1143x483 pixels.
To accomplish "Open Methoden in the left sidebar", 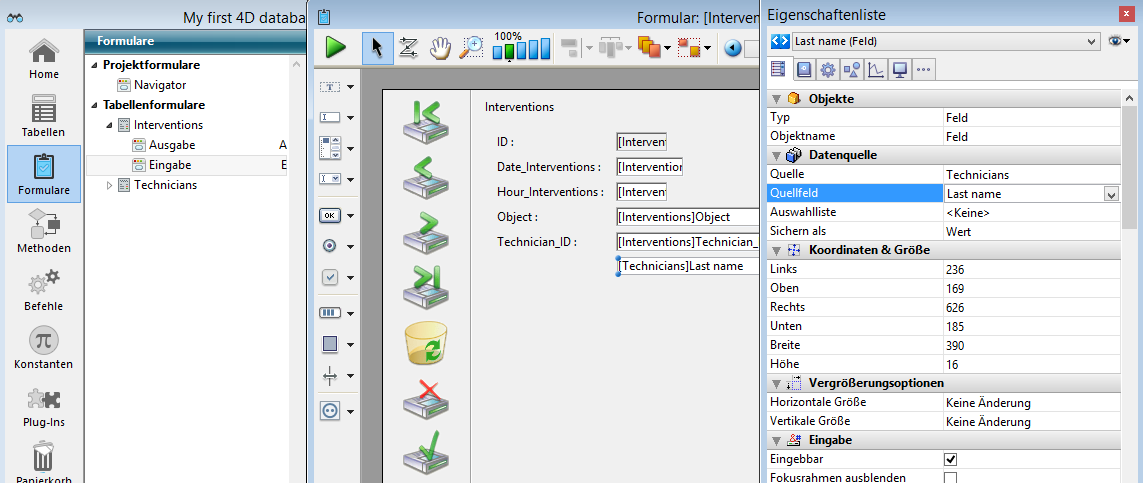I will [43, 231].
